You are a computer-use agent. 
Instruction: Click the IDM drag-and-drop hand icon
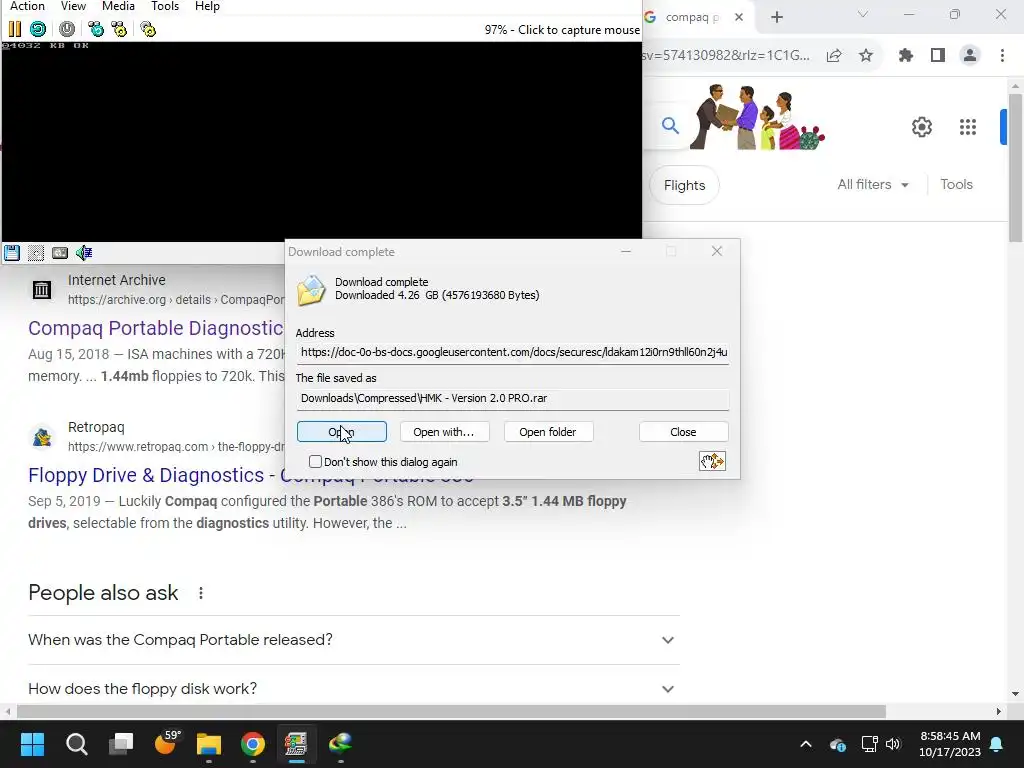coord(712,461)
